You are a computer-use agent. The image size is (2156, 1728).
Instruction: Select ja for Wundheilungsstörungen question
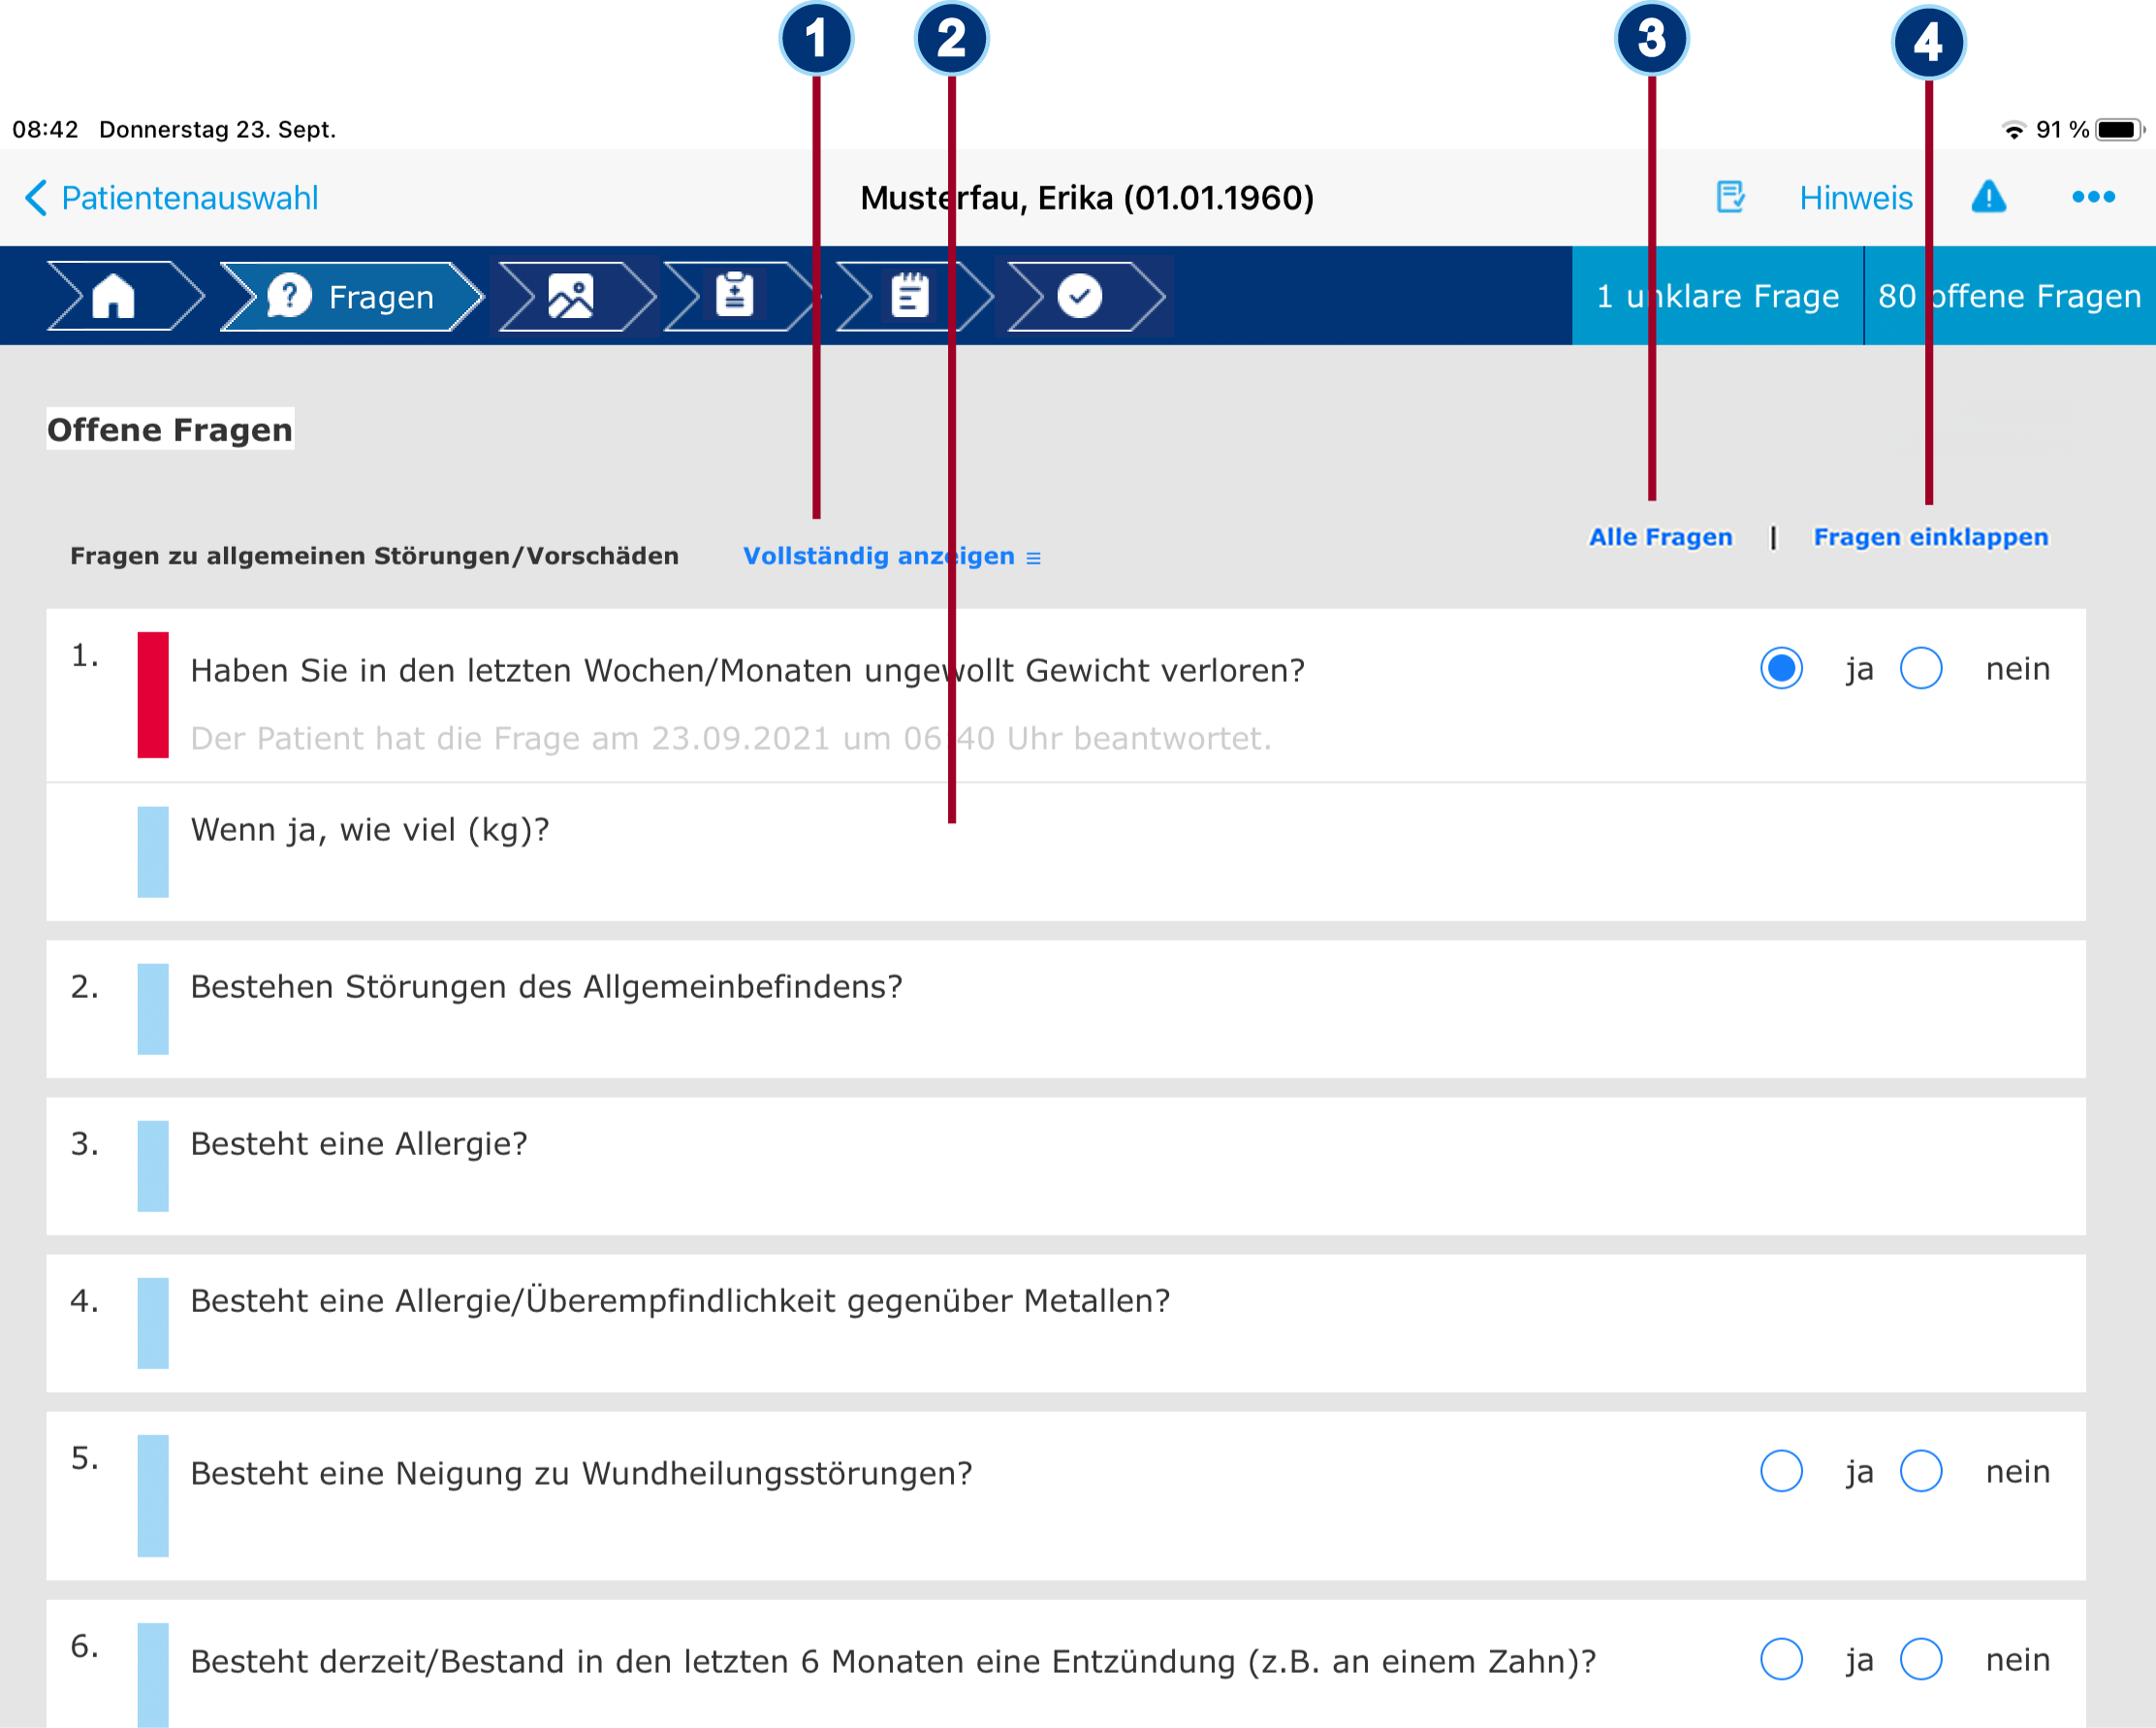coord(1782,1471)
